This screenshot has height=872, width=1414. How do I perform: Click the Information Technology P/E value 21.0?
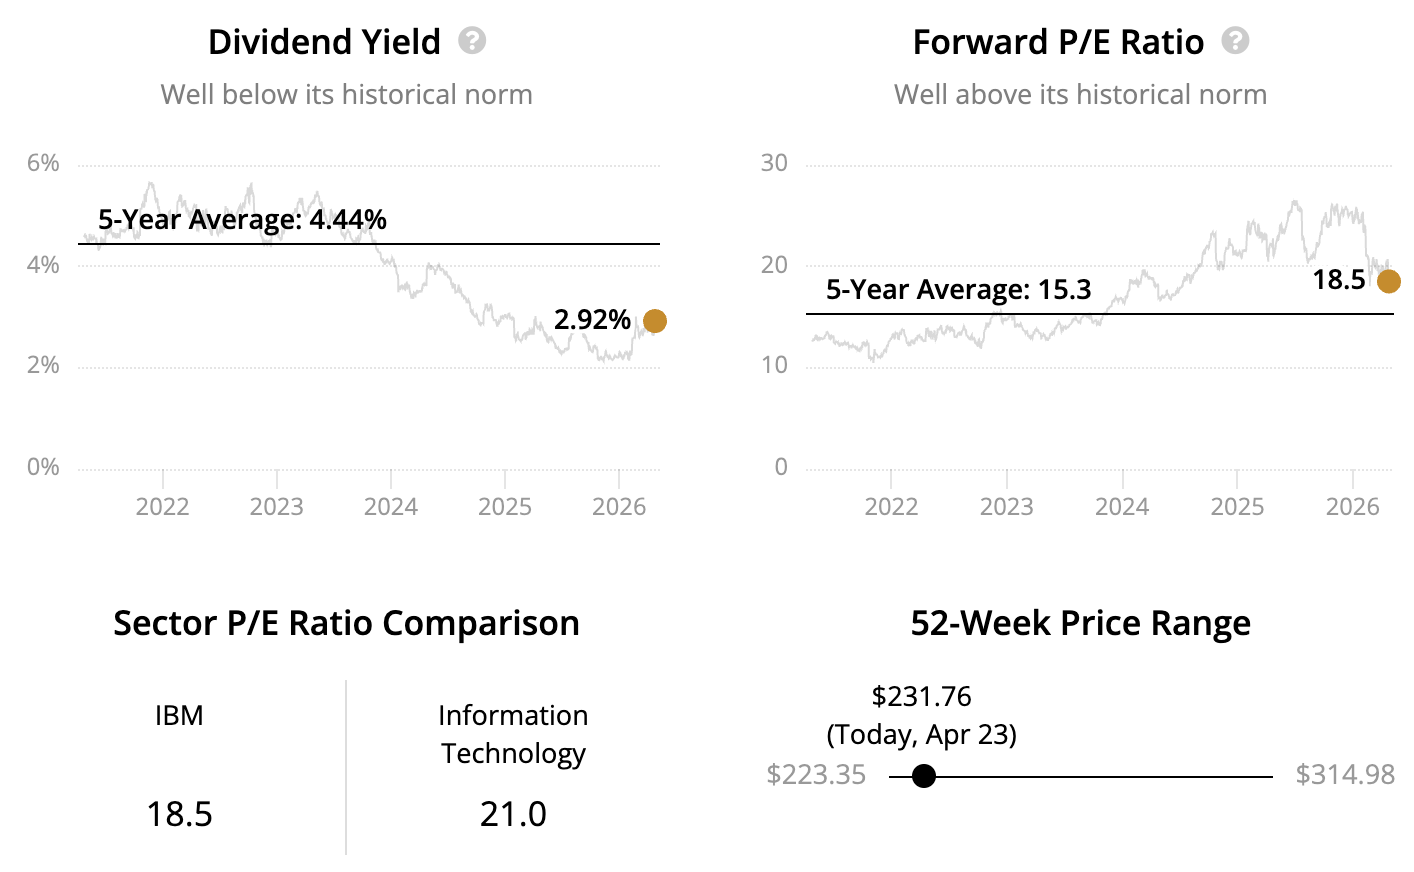coord(513,814)
